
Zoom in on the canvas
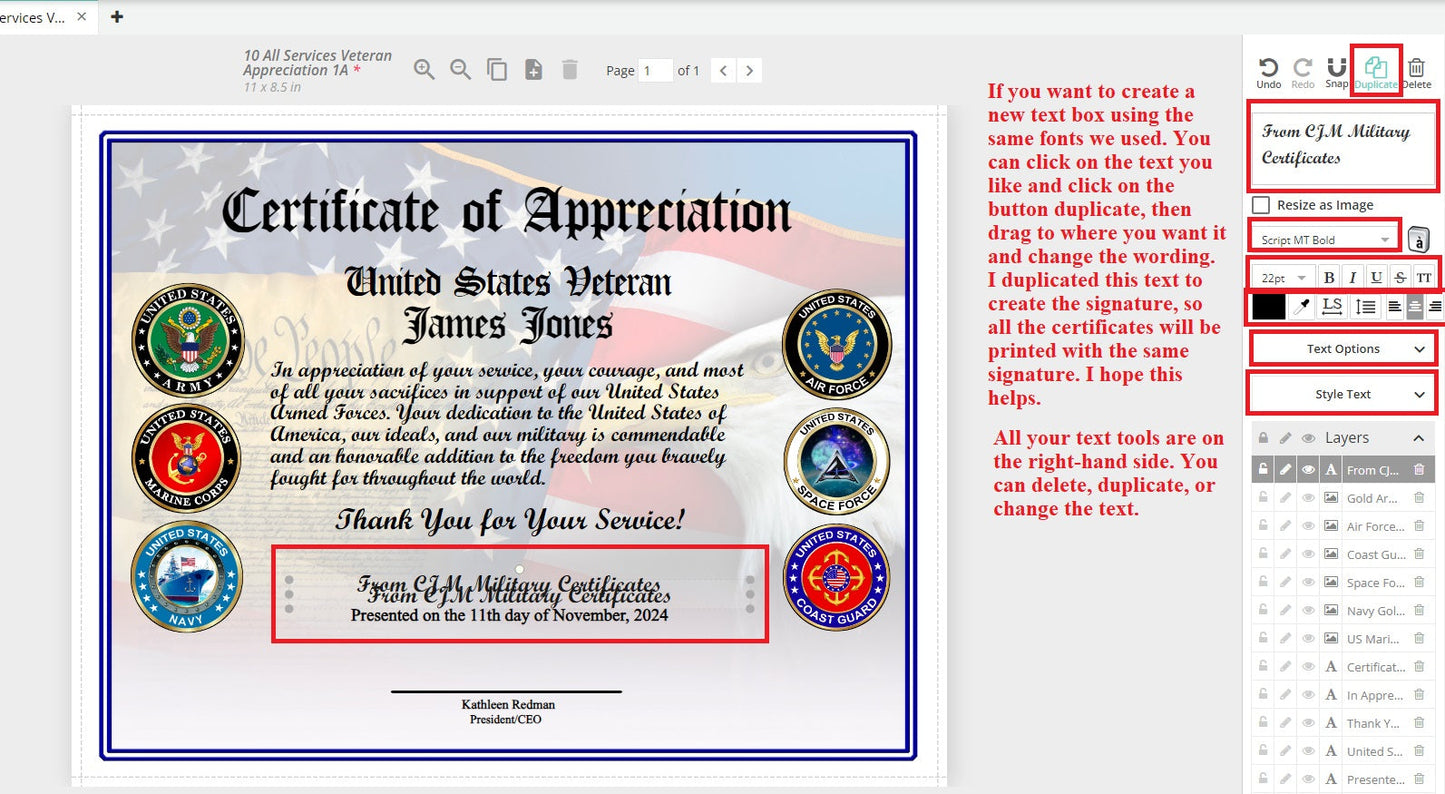424,70
